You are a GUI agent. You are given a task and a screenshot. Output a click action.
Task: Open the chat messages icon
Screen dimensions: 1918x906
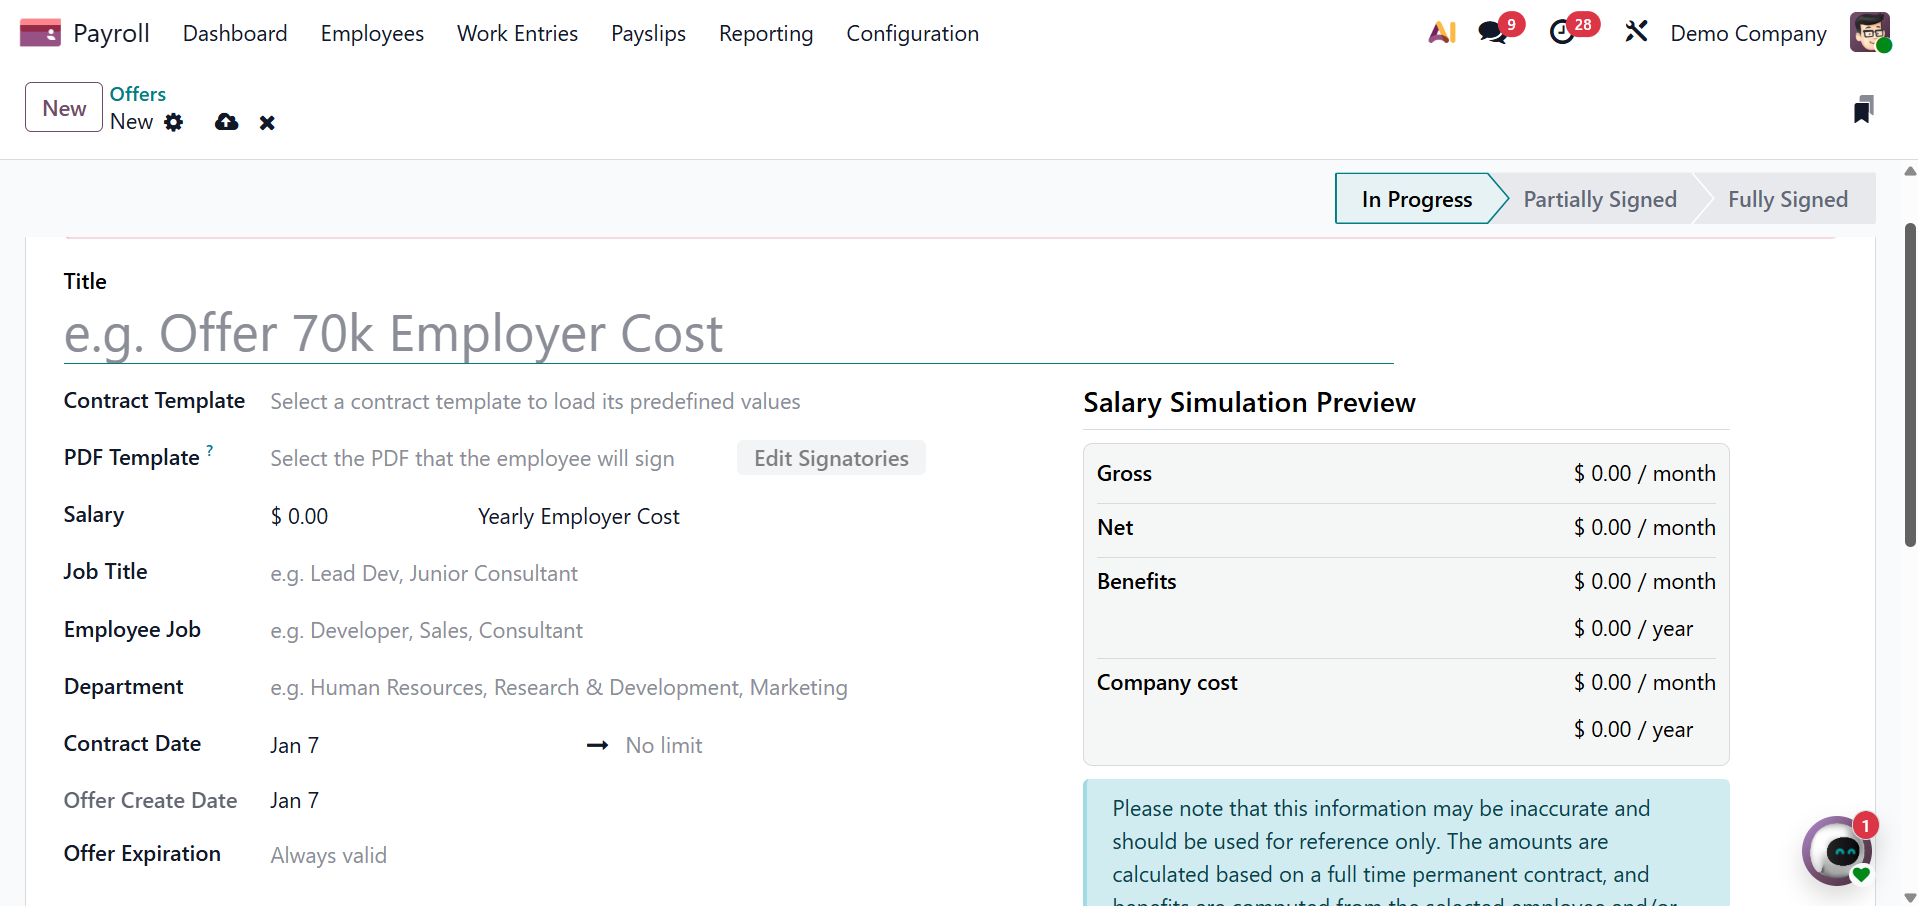(1492, 33)
